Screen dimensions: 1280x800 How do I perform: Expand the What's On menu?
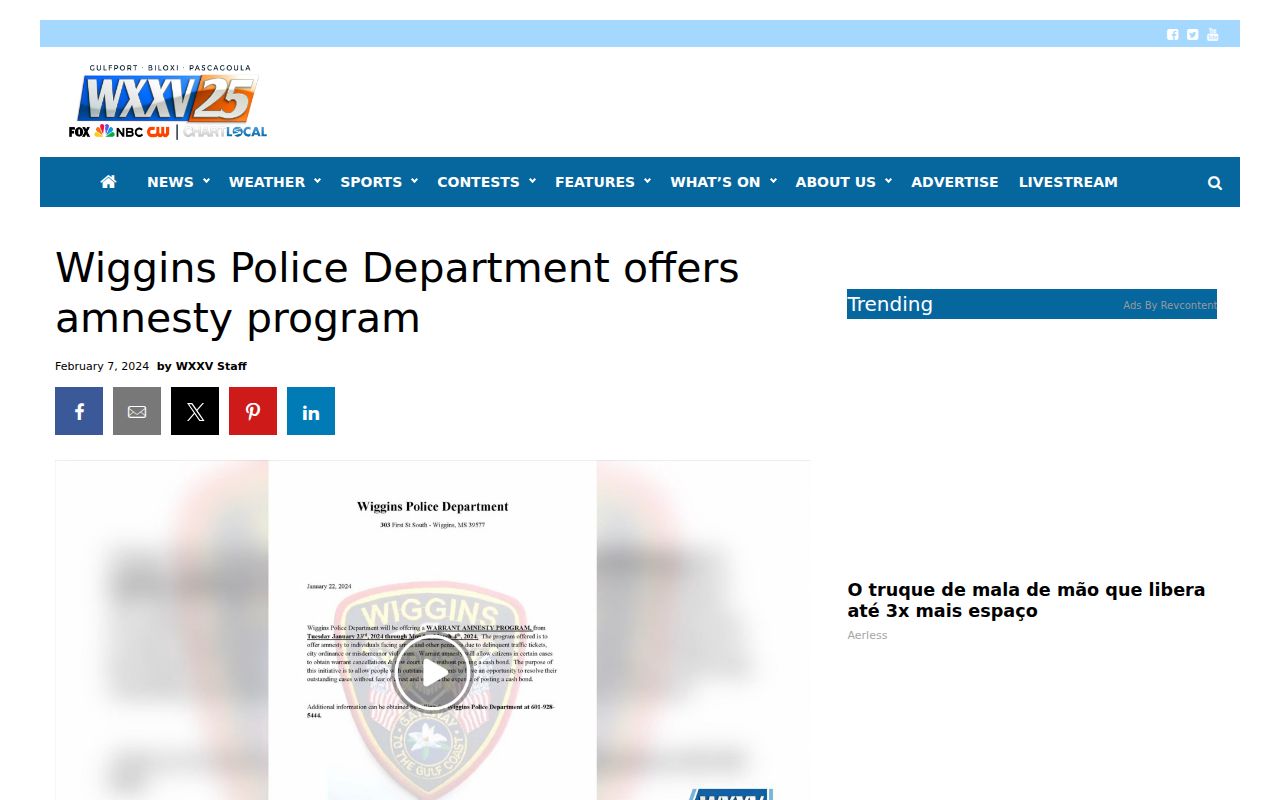pos(723,182)
